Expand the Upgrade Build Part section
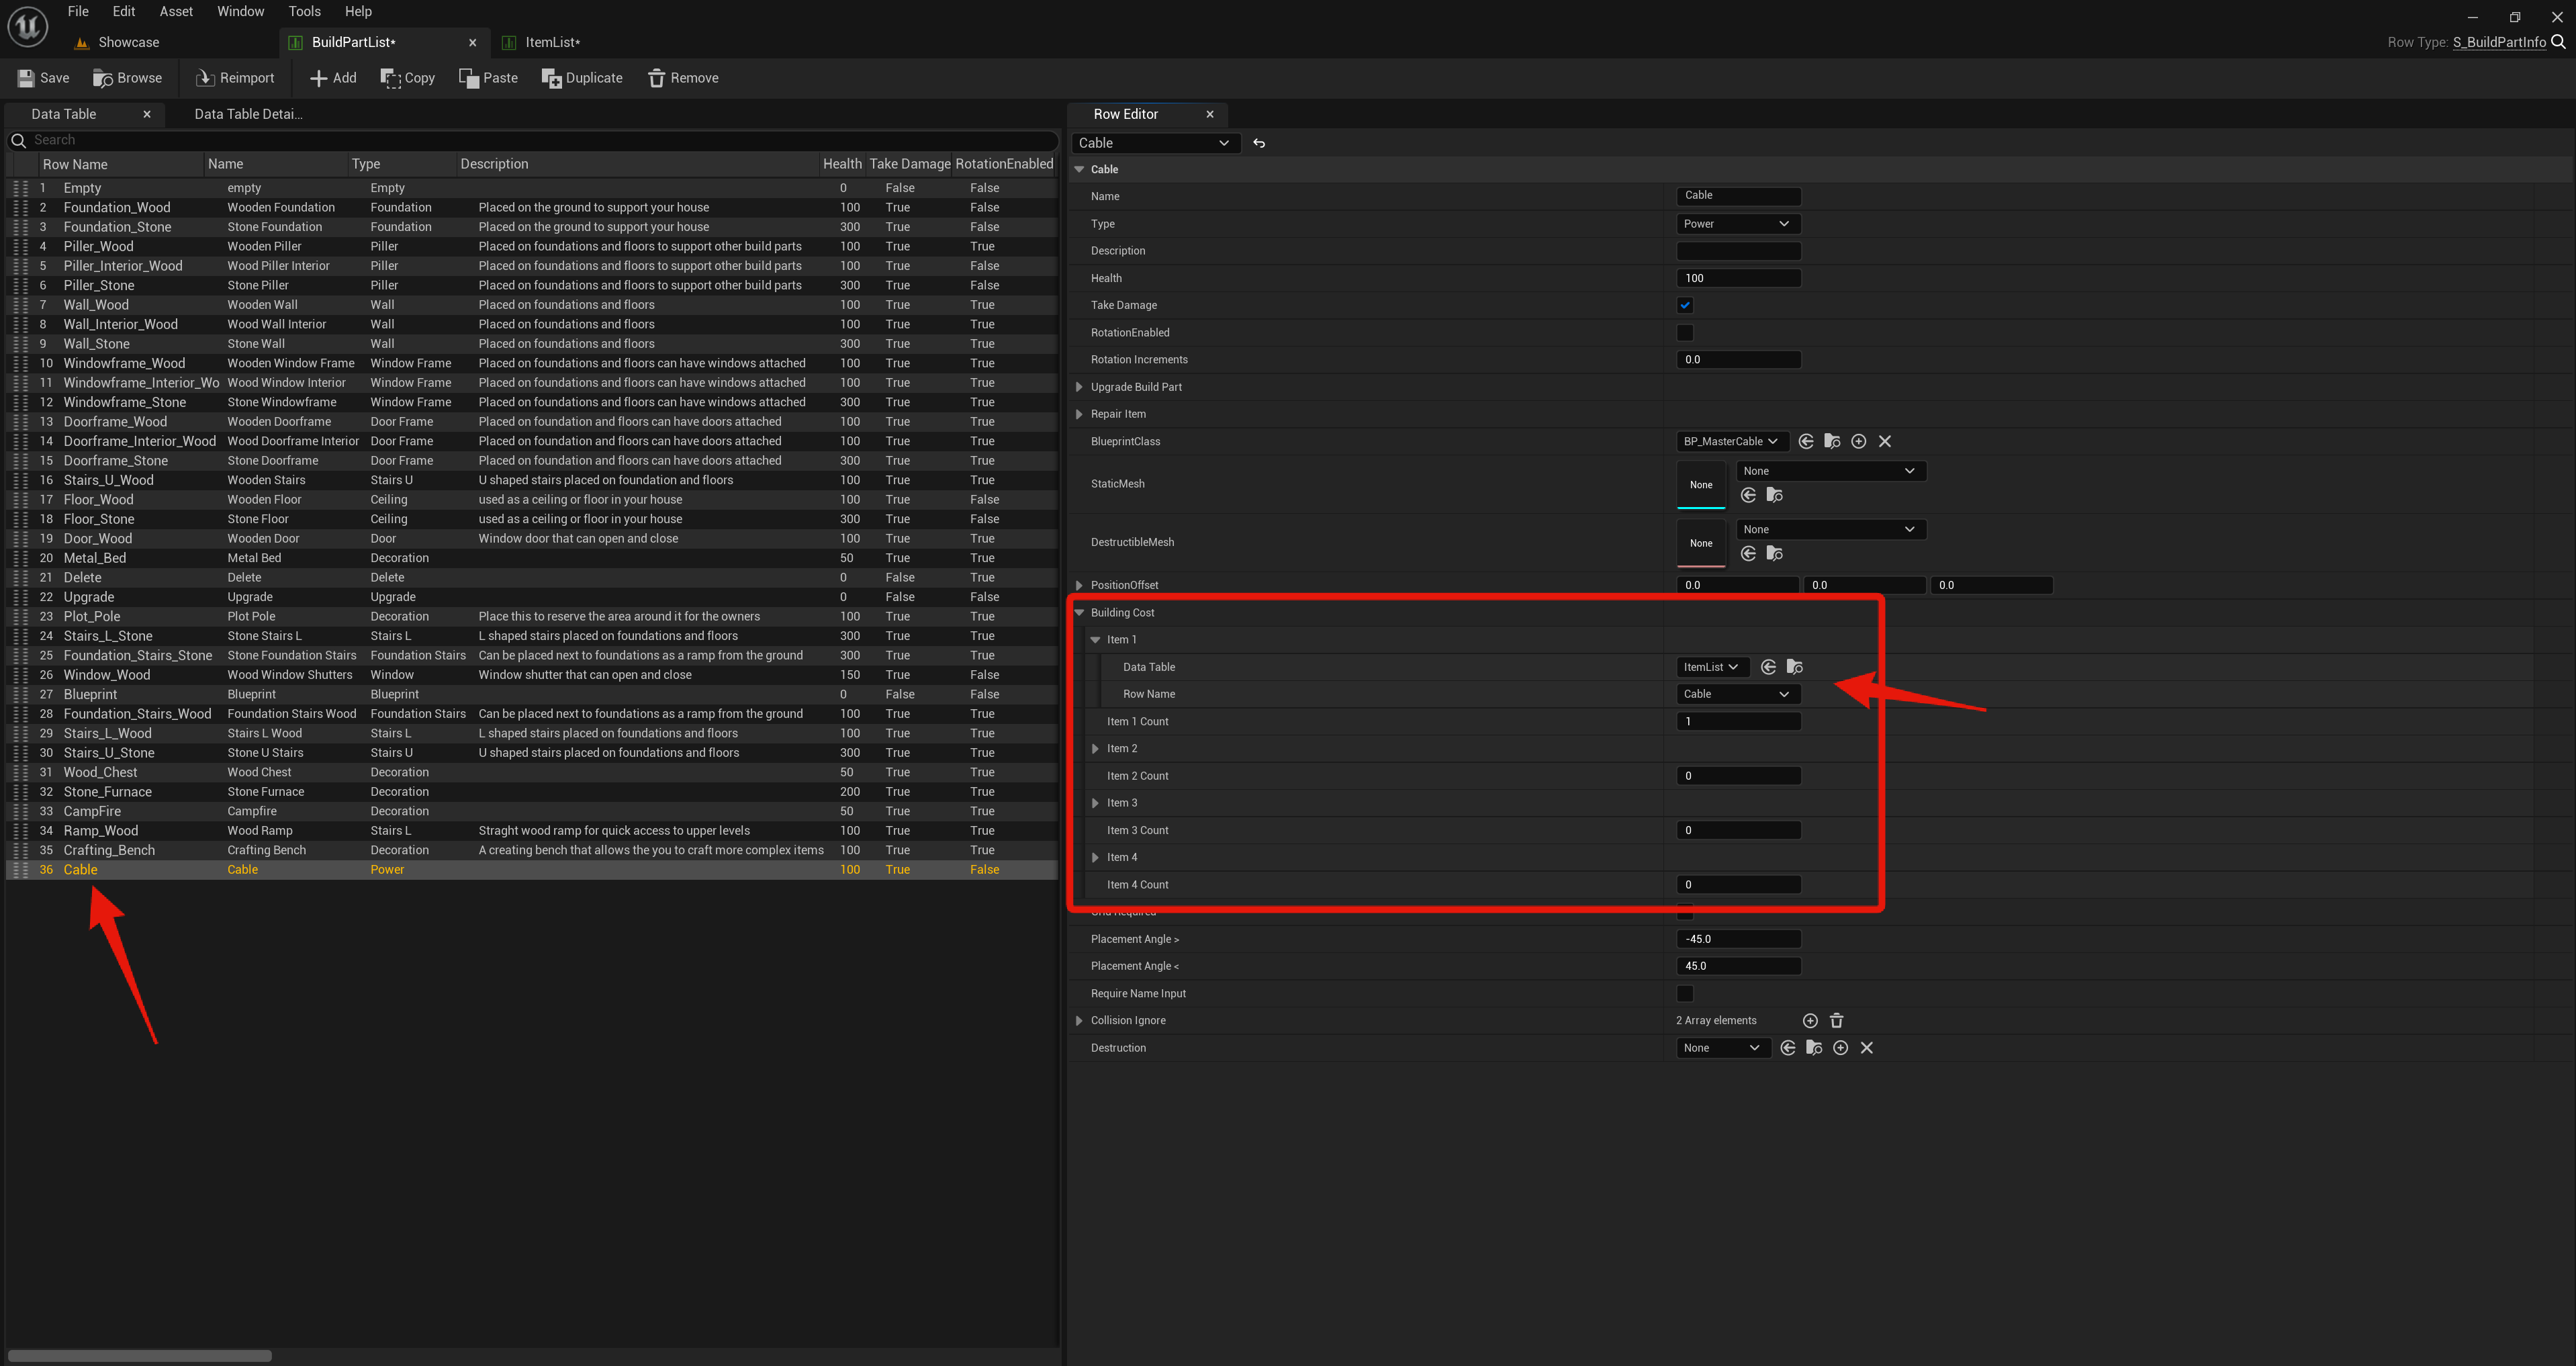This screenshot has height=1366, width=2576. pyautogui.click(x=1079, y=387)
